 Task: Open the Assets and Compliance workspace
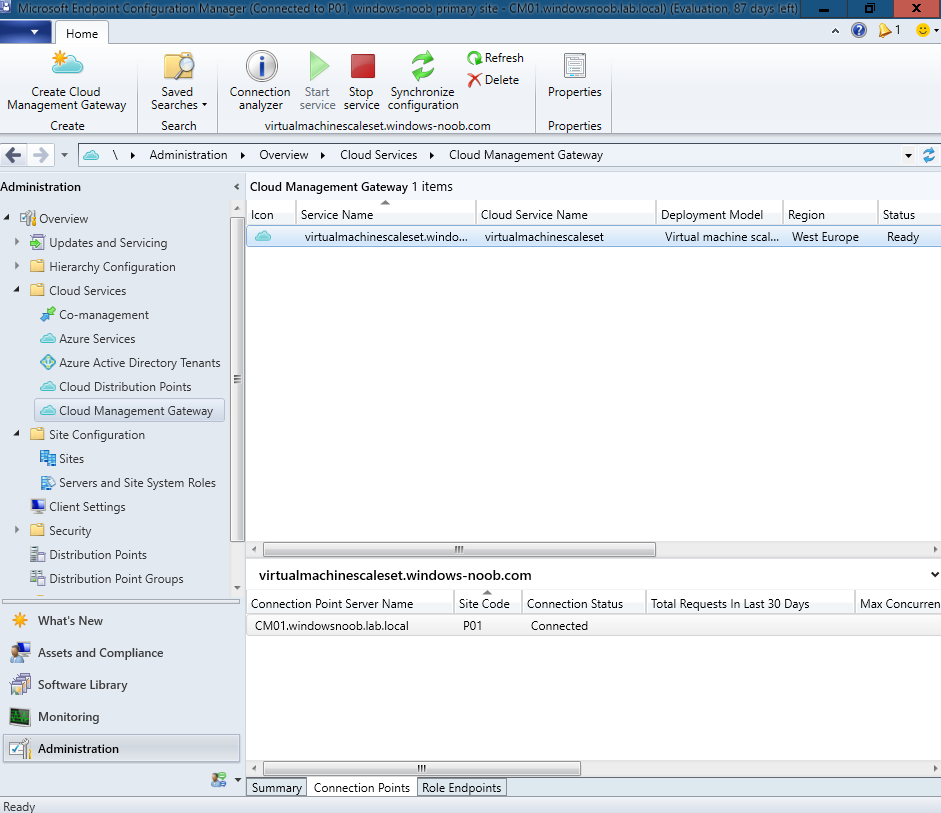click(x=100, y=652)
